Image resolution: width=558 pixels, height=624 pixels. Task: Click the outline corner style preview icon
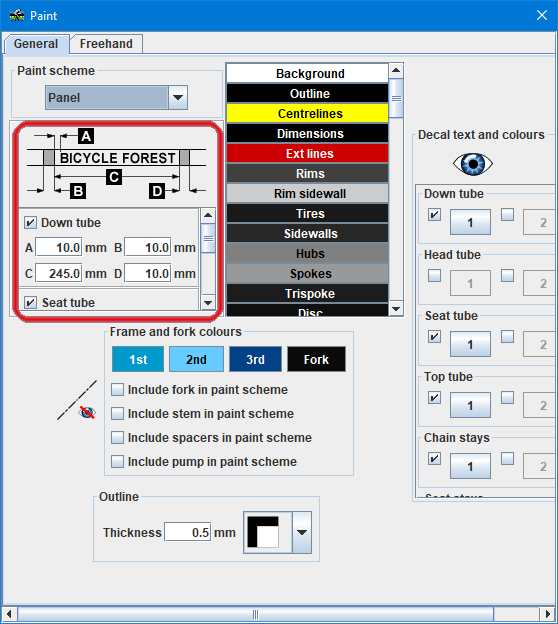tap(263, 532)
